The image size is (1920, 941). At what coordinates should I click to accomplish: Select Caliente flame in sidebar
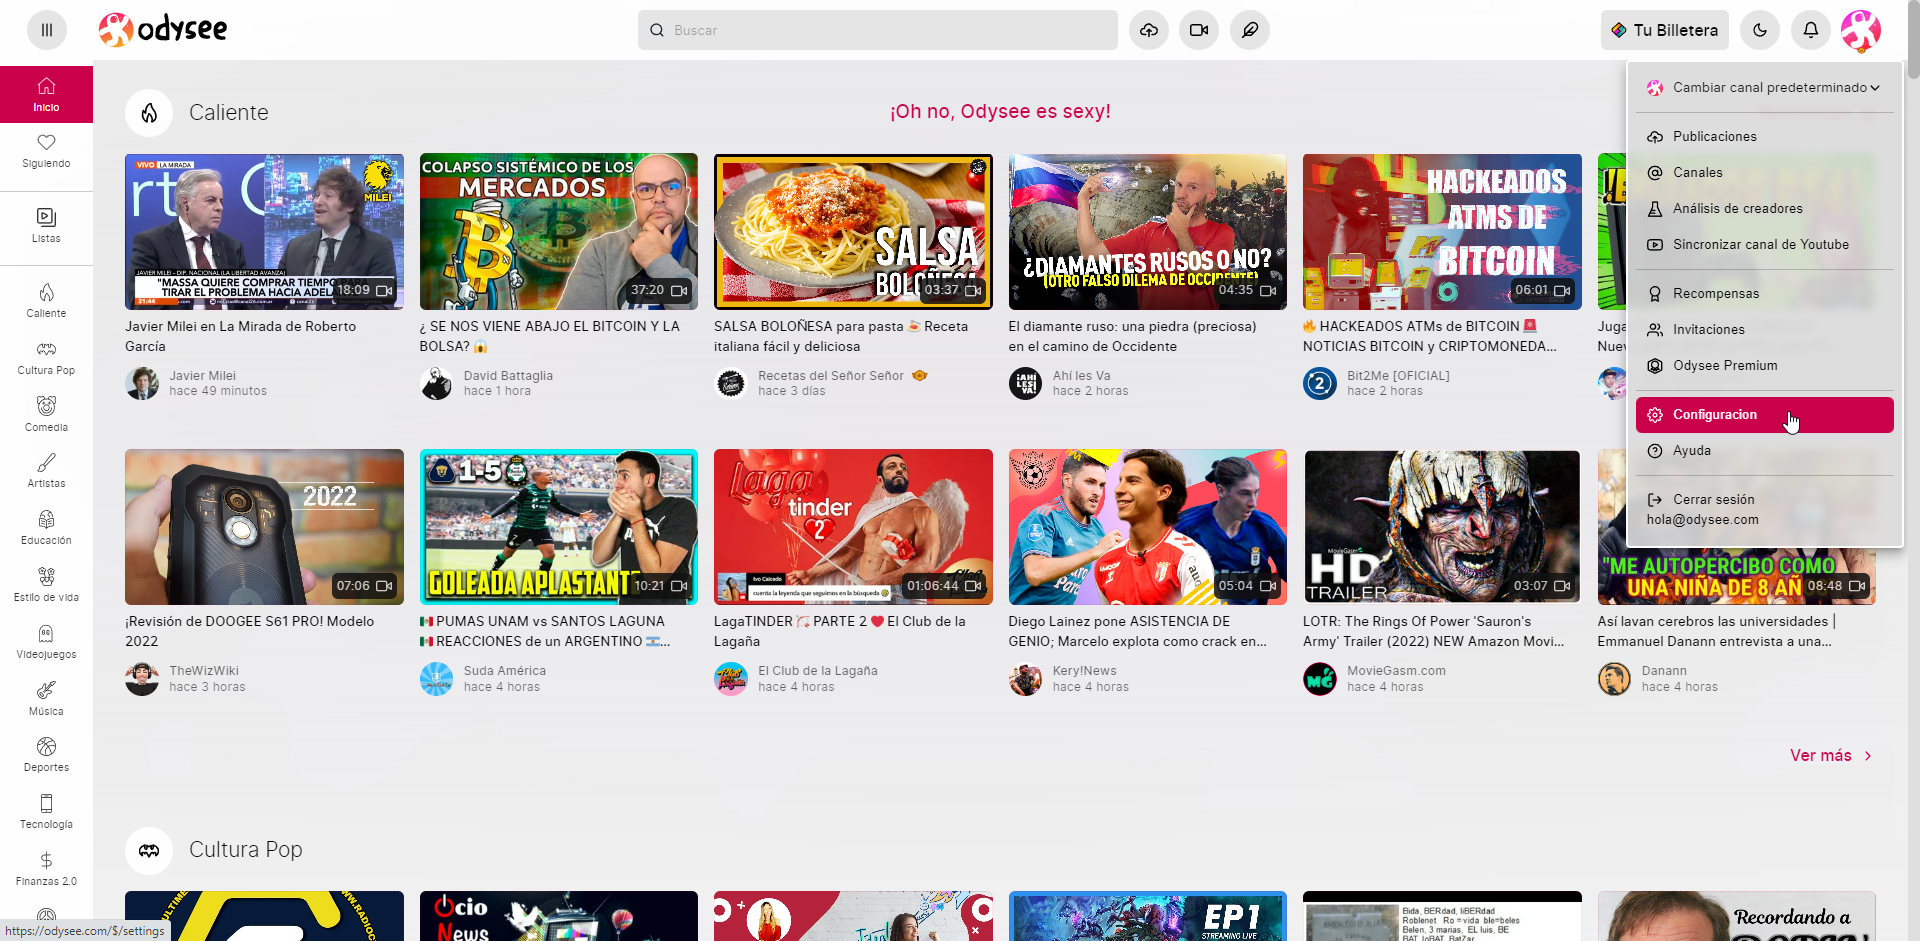pos(46,301)
